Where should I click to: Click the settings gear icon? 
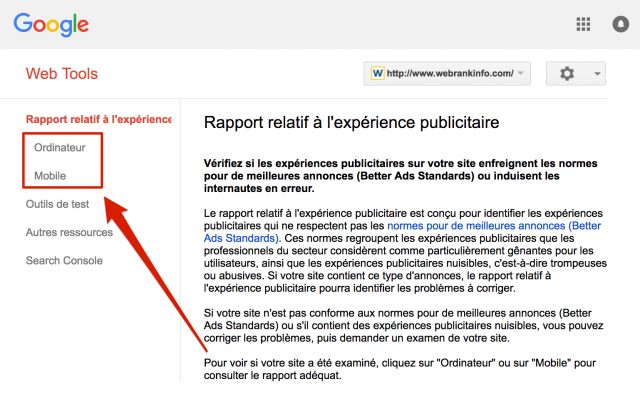(x=567, y=73)
